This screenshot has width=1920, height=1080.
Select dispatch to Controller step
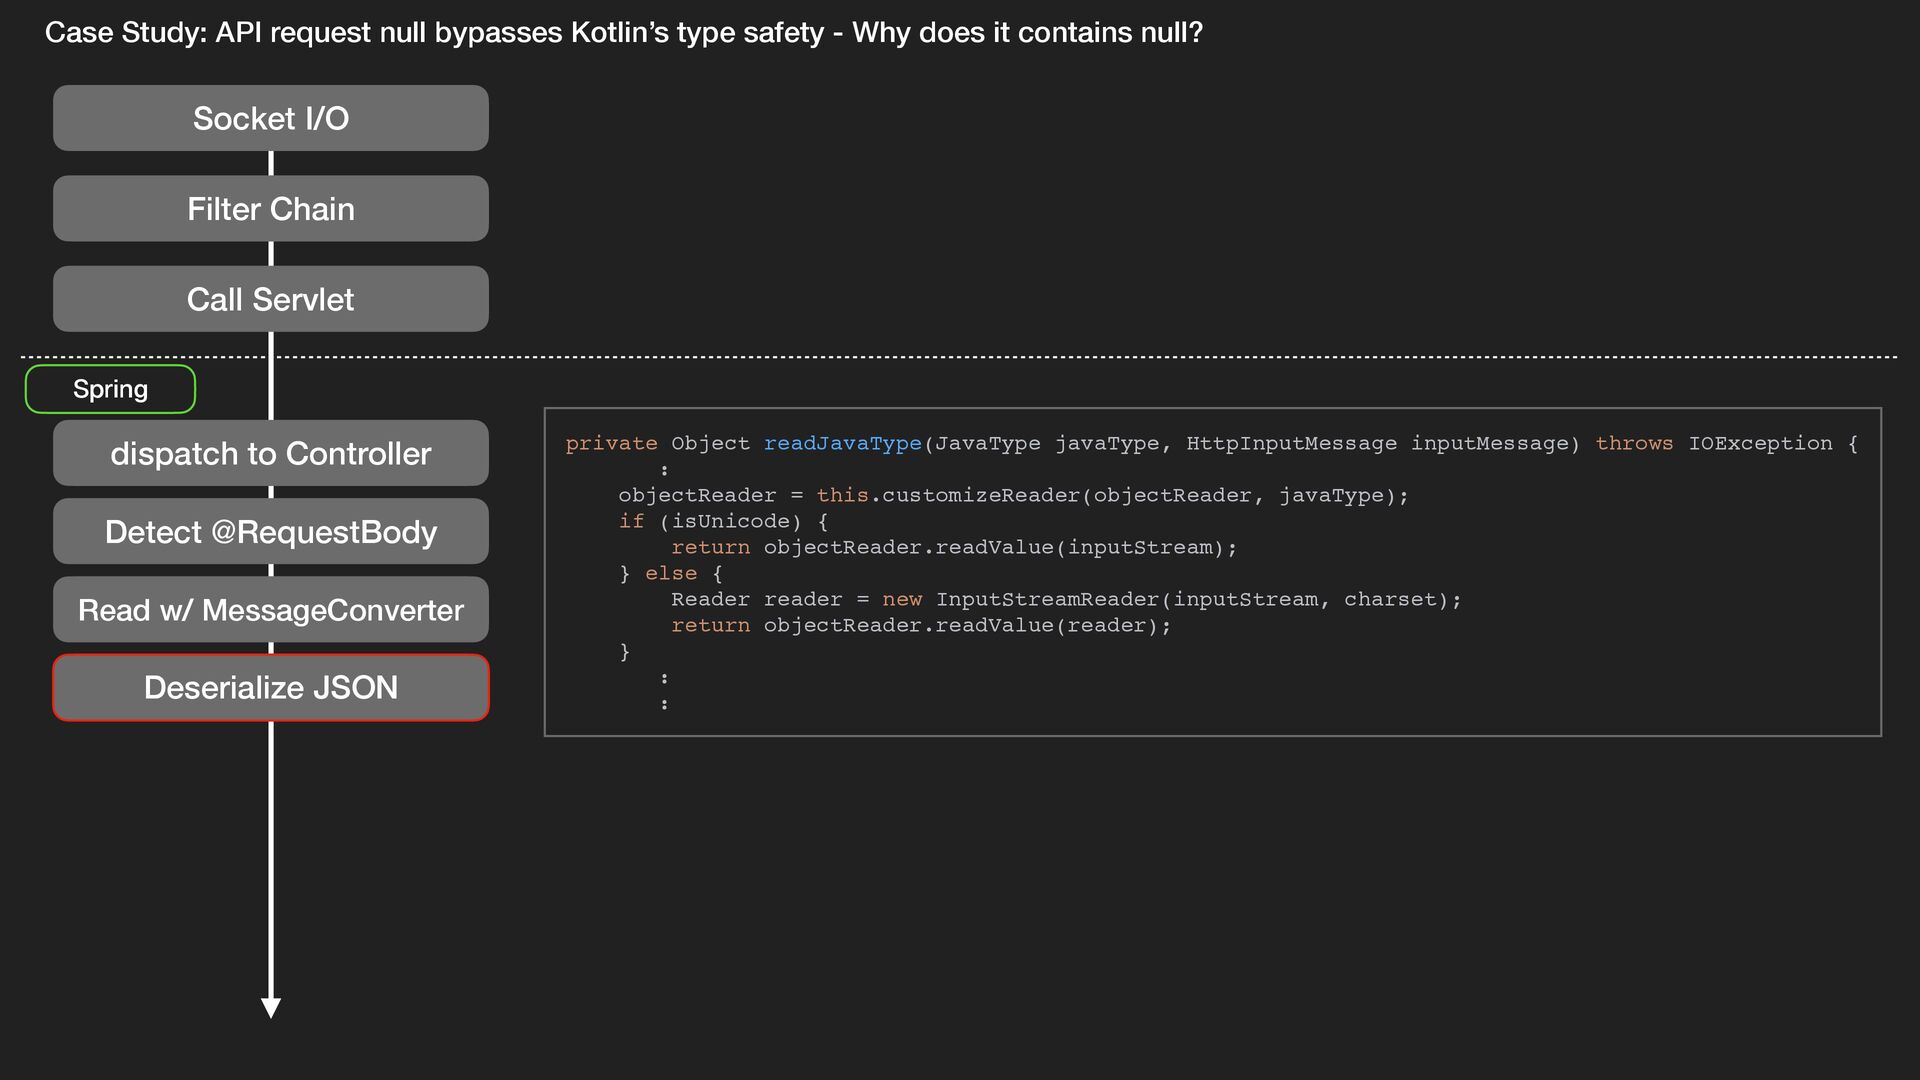(x=270, y=453)
